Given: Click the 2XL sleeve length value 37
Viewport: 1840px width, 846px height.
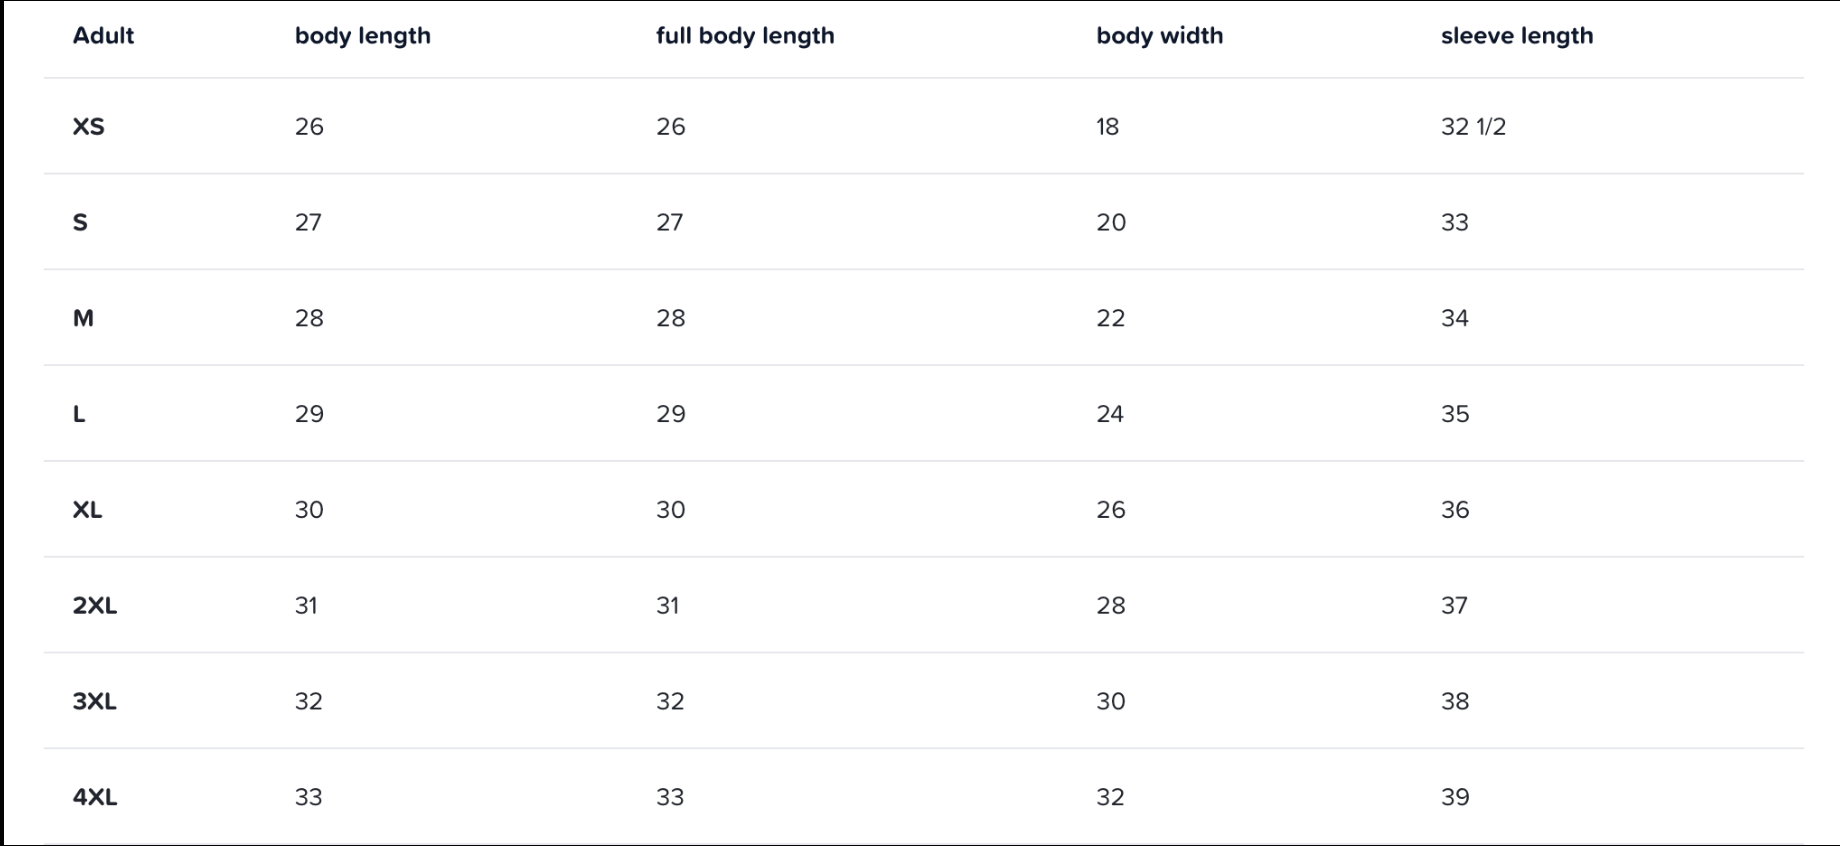Looking at the screenshot, I should [1454, 606].
